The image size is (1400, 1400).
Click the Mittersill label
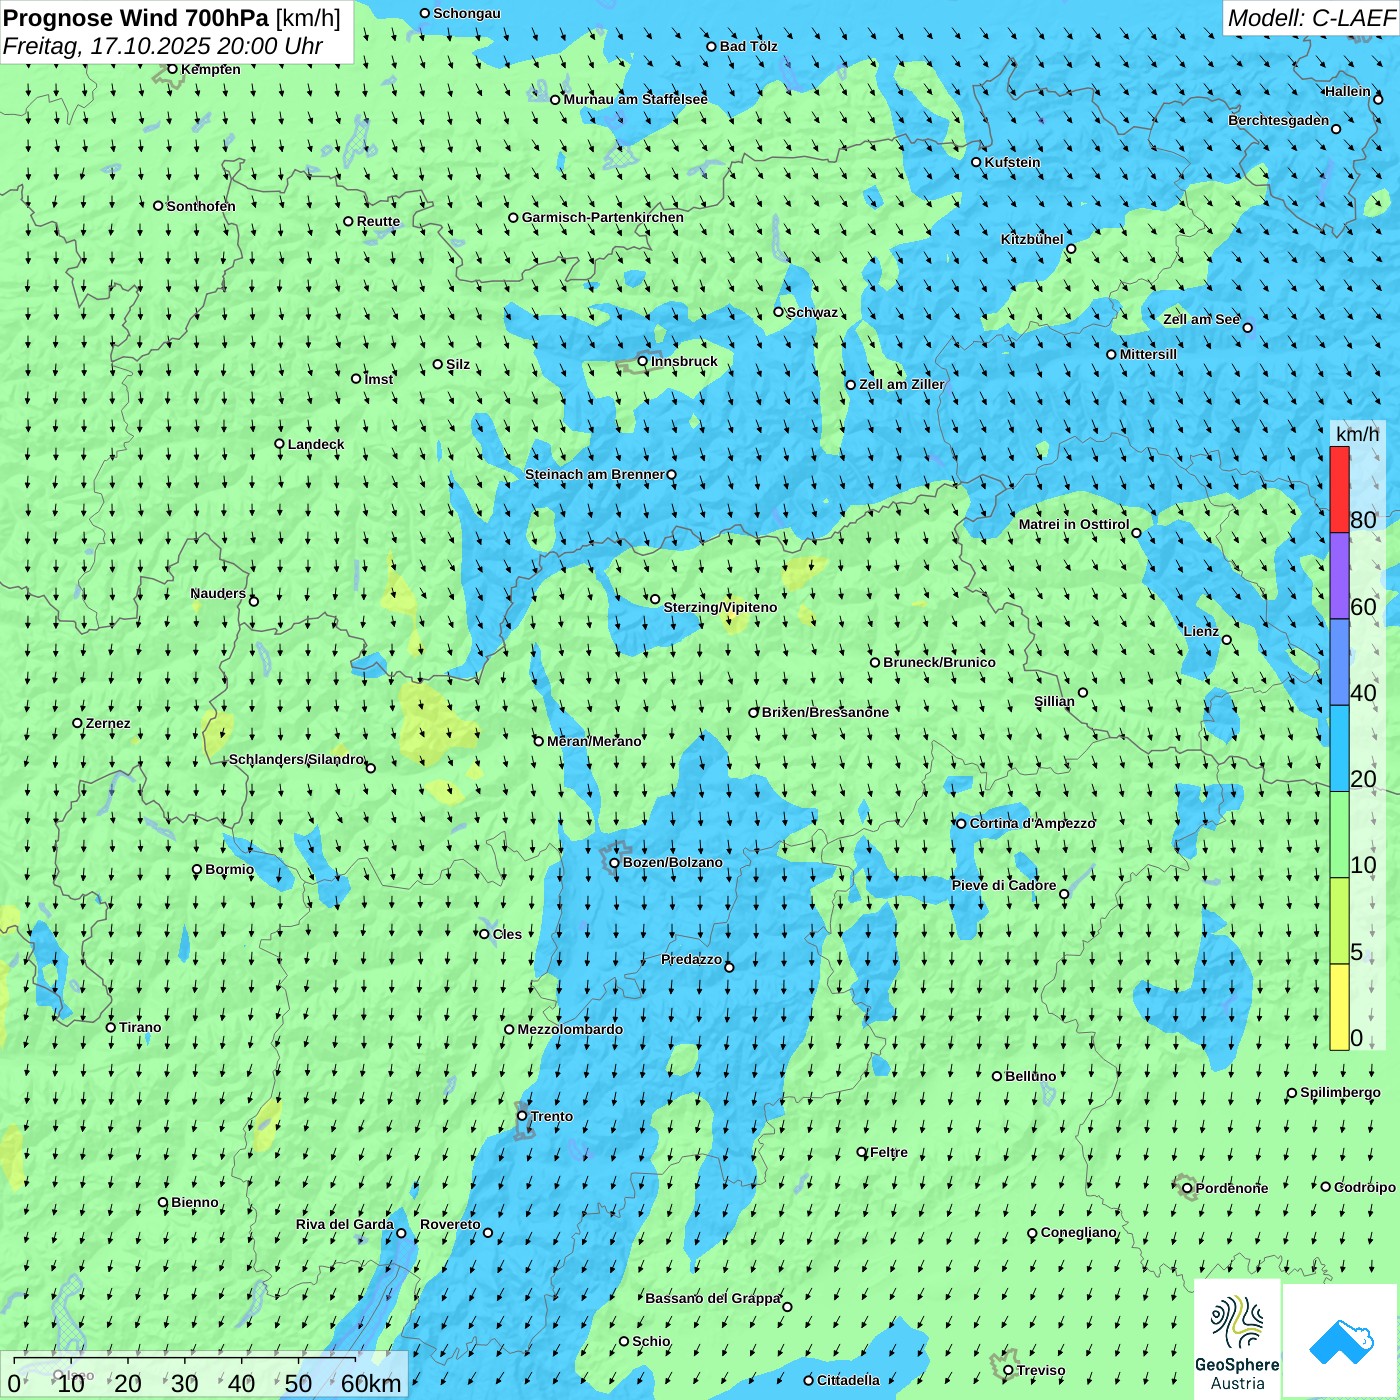[x=1148, y=354]
